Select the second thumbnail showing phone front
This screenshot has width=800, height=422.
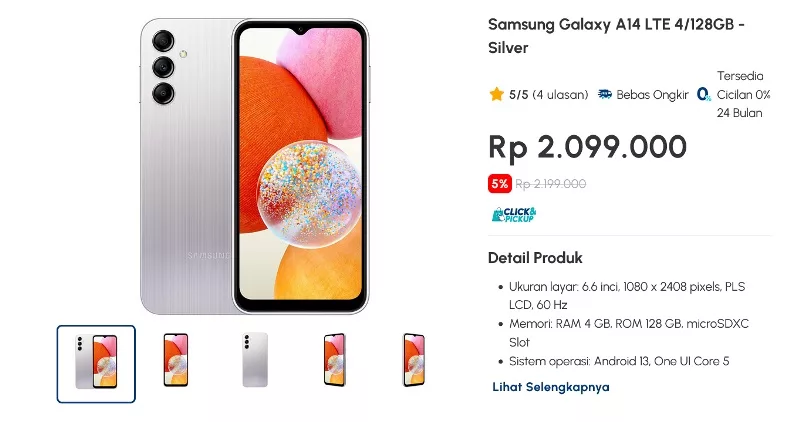click(176, 359)
